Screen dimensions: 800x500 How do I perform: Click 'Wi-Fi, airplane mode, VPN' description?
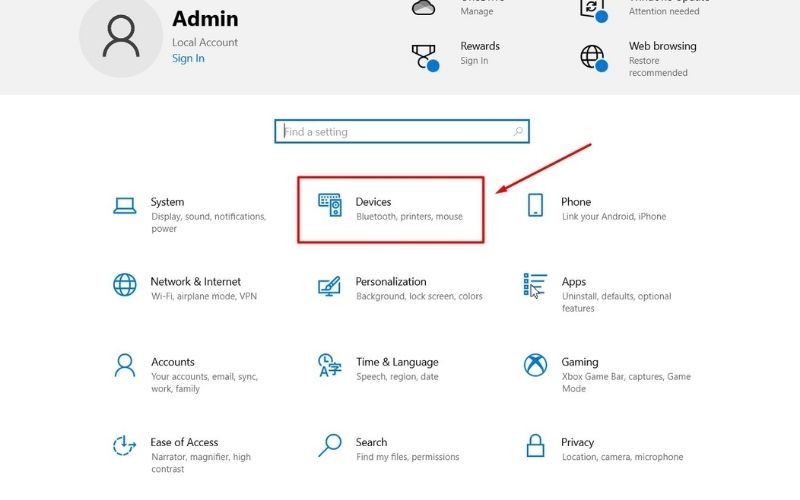(204, 296)
